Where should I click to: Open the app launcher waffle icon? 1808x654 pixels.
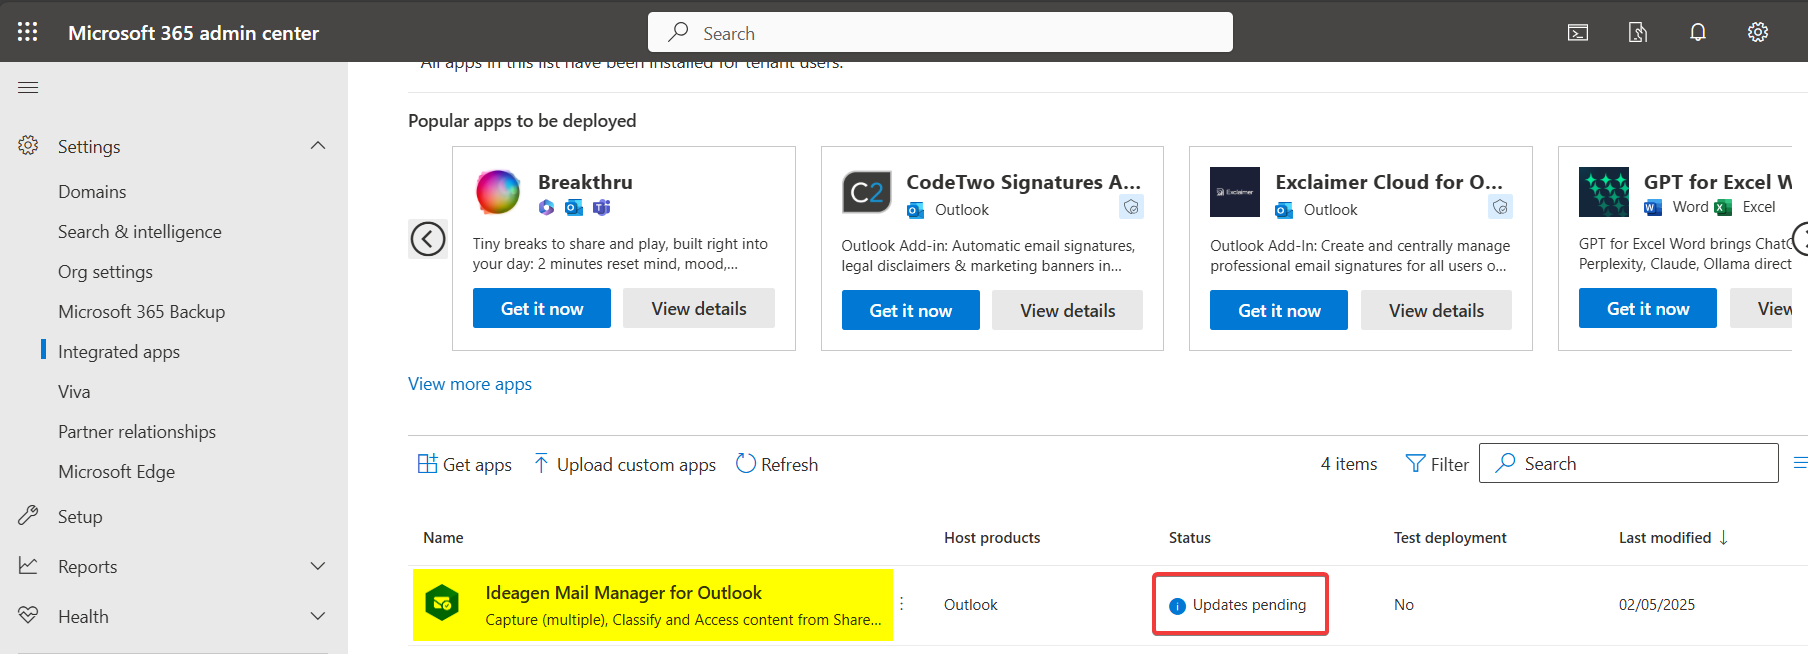tap(28, 32)
